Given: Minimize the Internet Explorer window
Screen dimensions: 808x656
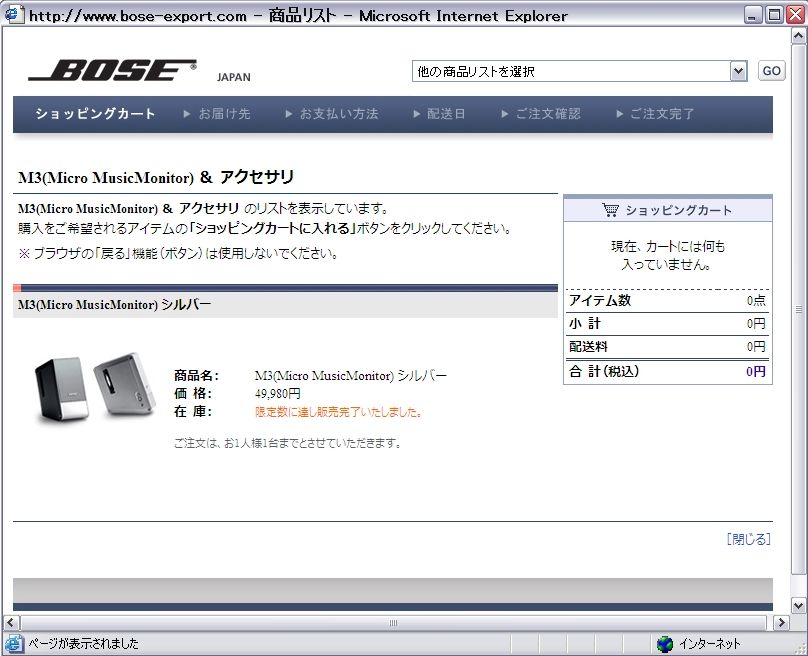Looking at the screenshot, I should click(x=753, y=14).
